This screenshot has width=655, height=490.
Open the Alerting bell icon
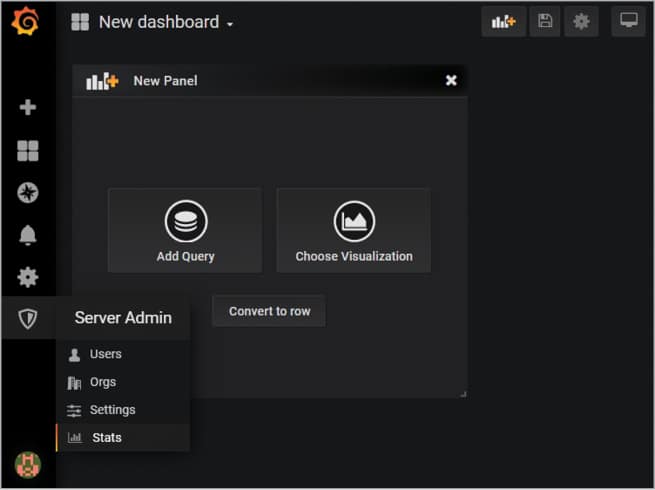click(x=28, y=235)
